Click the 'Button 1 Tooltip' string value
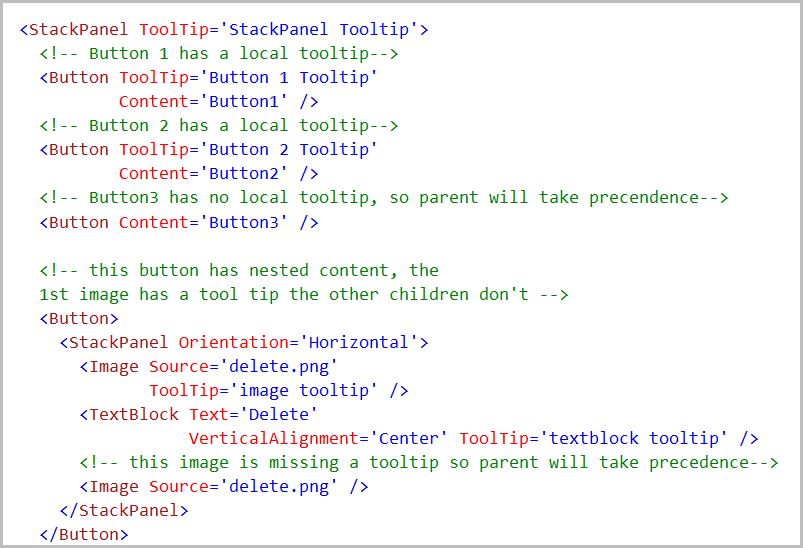803x548 pixels. [288, 77]
